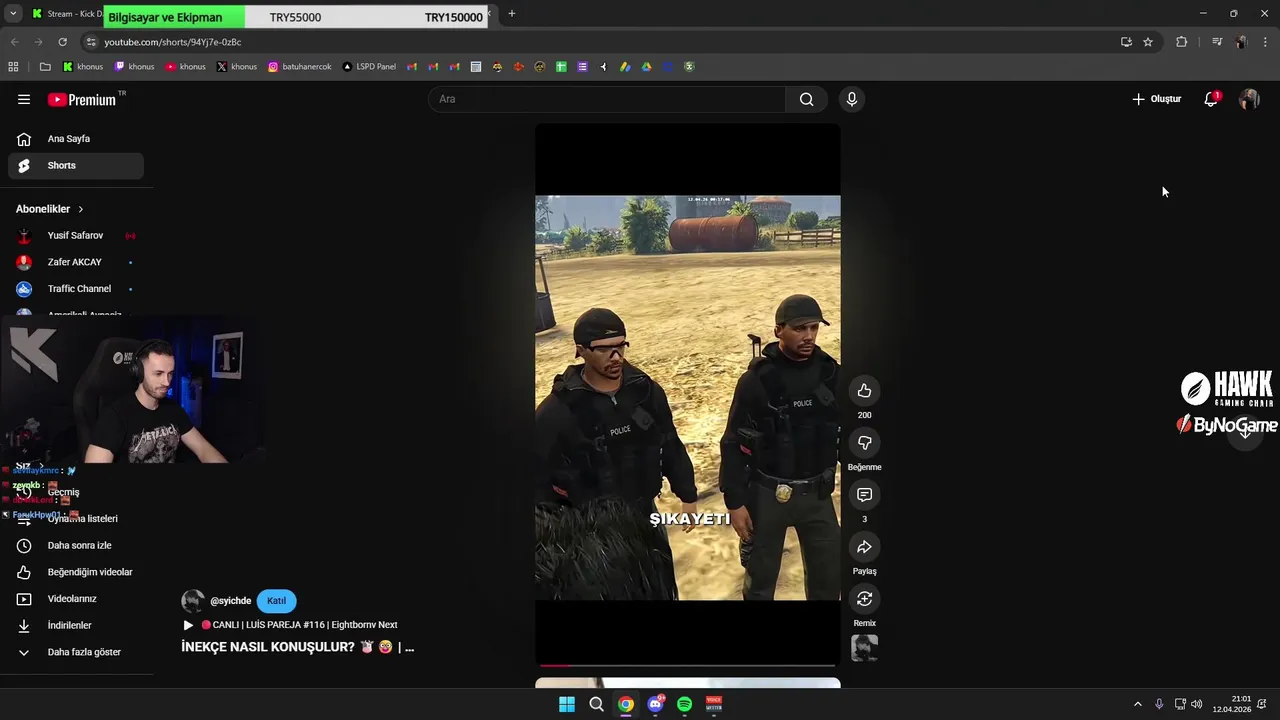
Task: Click the Remix icon
Action: [x=864, y=599]
